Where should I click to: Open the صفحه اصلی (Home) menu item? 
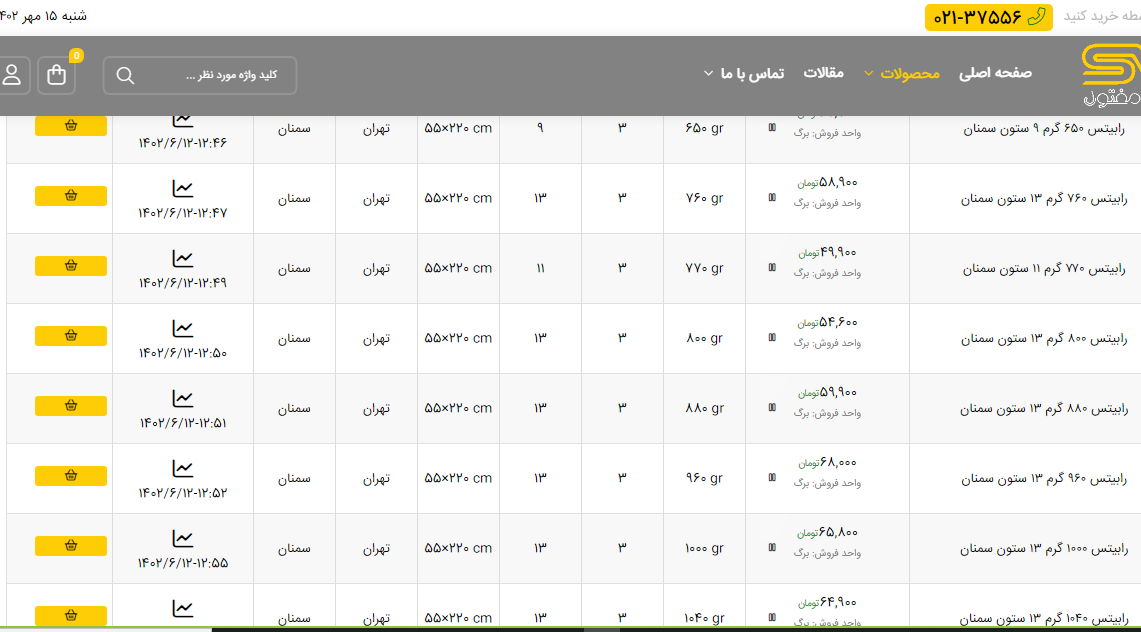(995, 73)
